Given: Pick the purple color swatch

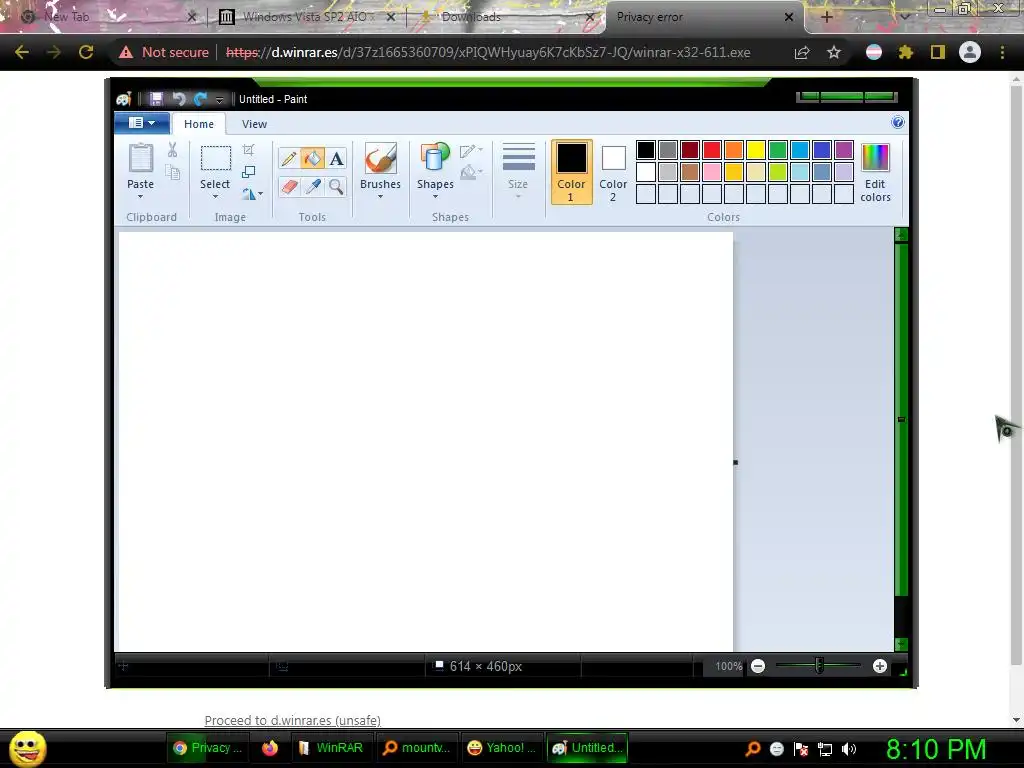Looking at the screenshot, I should 844,150.
